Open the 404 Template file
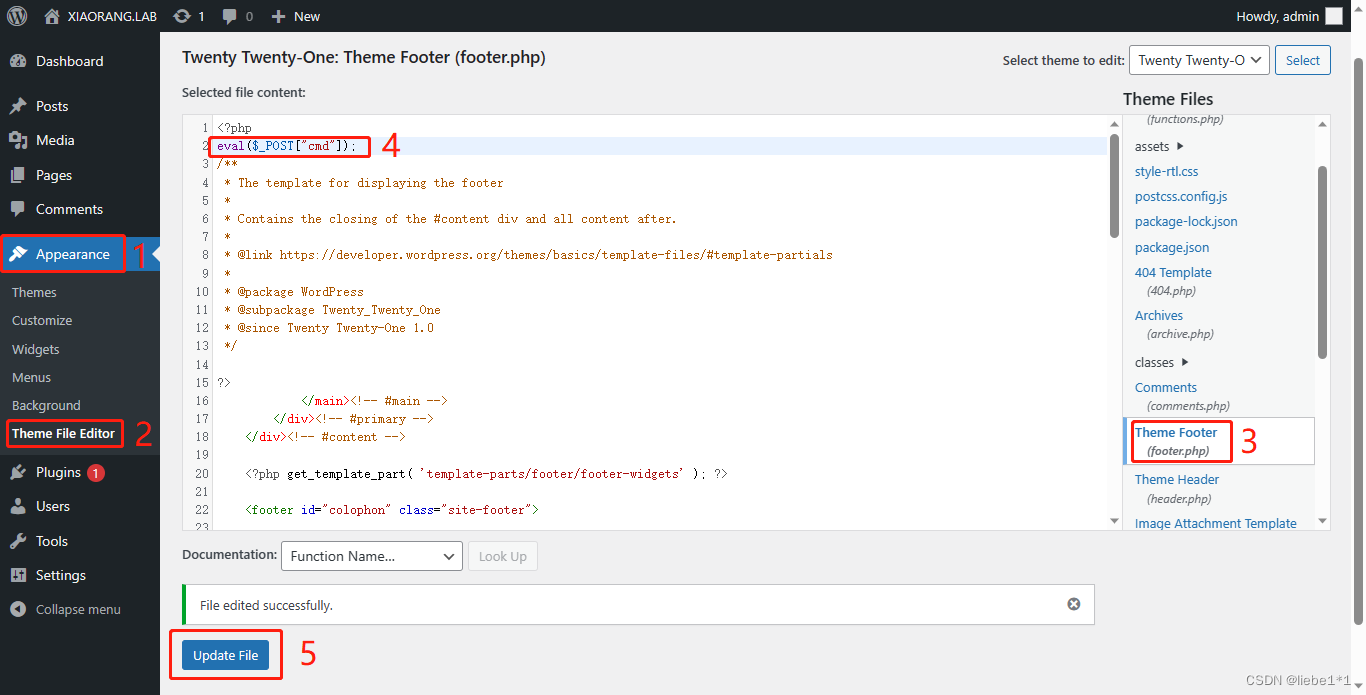1366x695 pixels. pyautogui.click(x=1173, y=272)
